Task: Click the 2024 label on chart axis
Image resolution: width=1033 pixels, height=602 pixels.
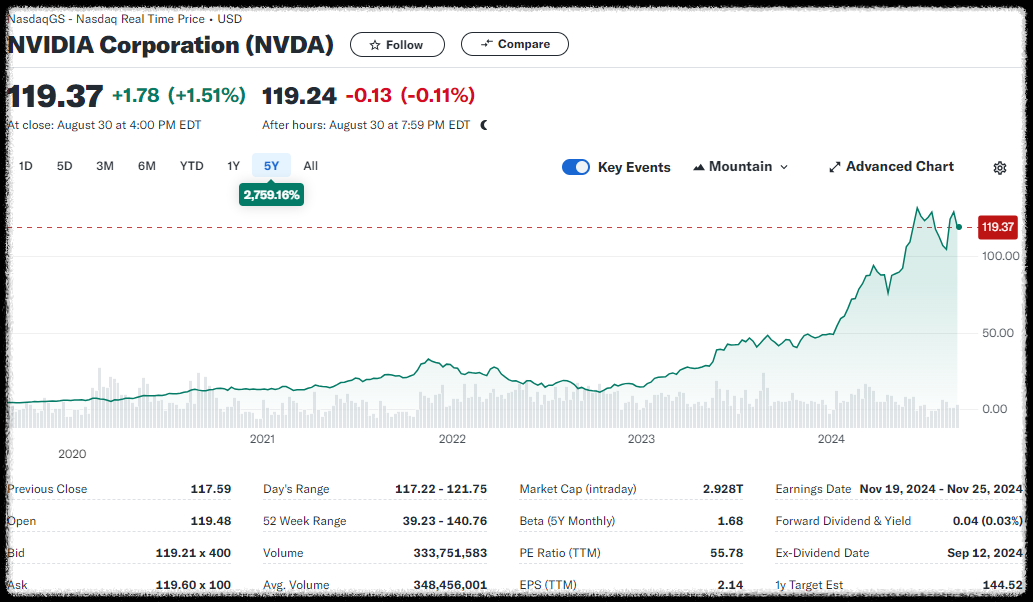Action: pos(831,439)
